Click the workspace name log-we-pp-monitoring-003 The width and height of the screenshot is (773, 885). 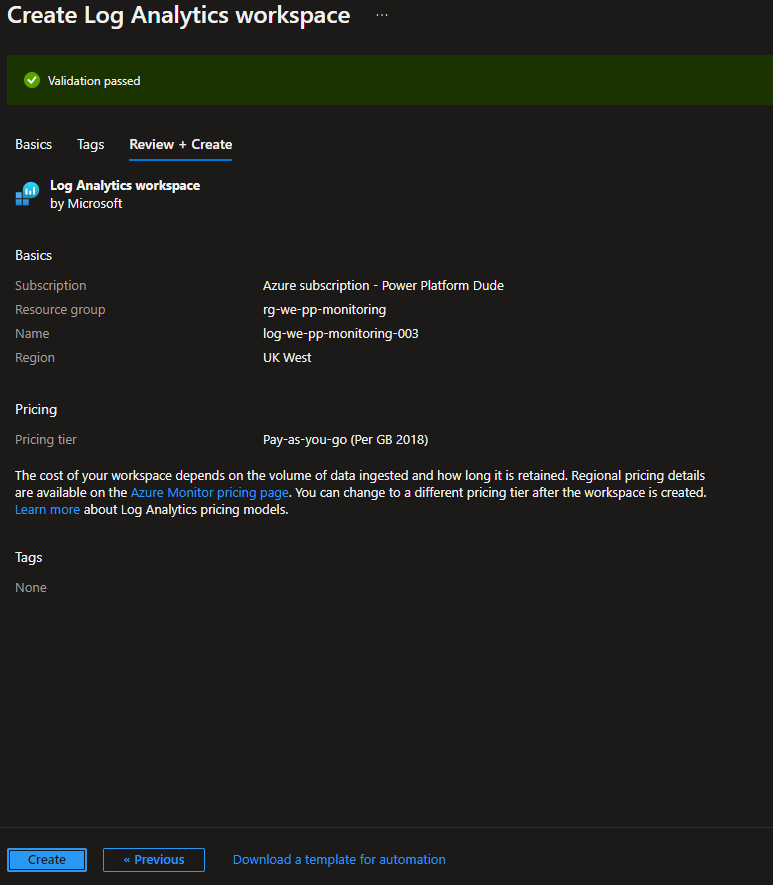pyautogui.click(x=340, y=334)
